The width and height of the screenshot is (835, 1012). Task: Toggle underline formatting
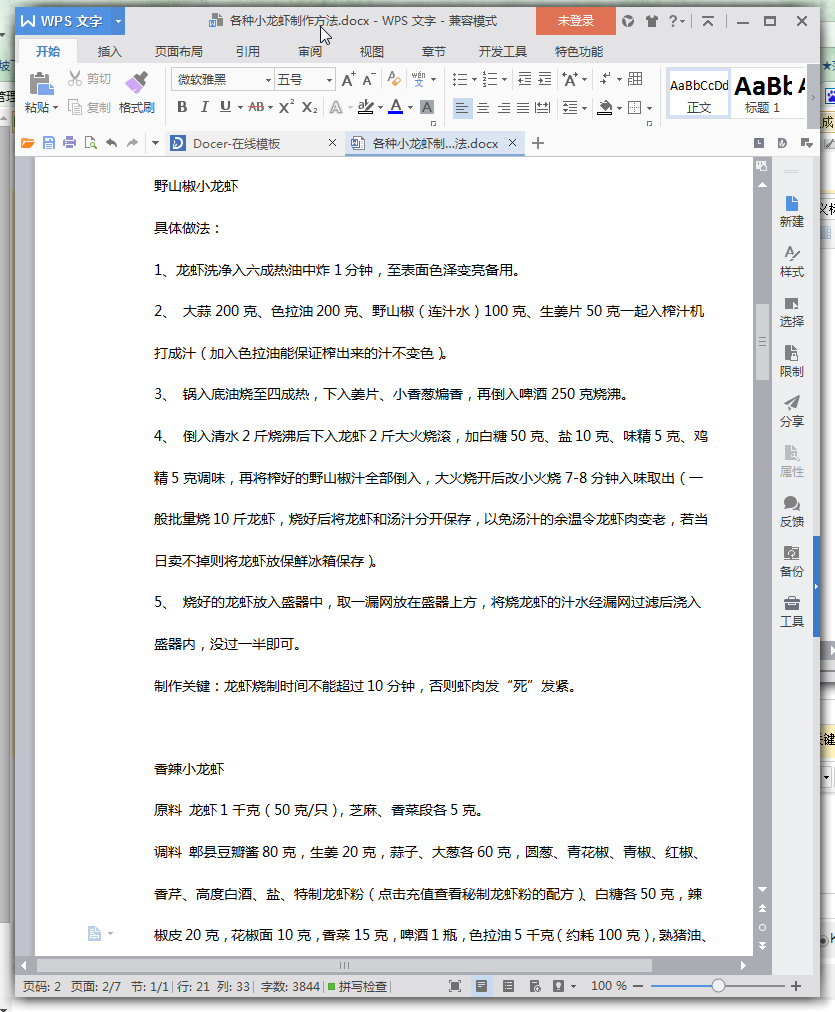[225, 107]
